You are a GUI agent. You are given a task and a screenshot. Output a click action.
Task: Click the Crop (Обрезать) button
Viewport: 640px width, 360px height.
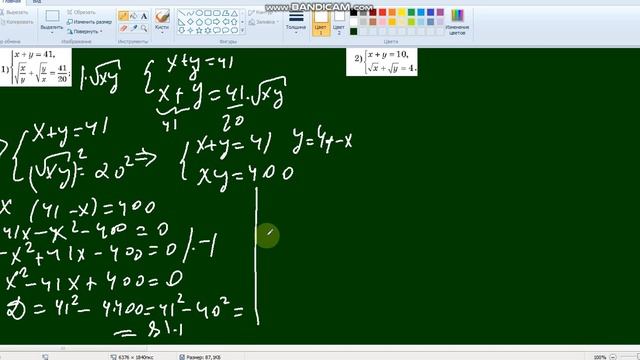click(x=81, y=13)
